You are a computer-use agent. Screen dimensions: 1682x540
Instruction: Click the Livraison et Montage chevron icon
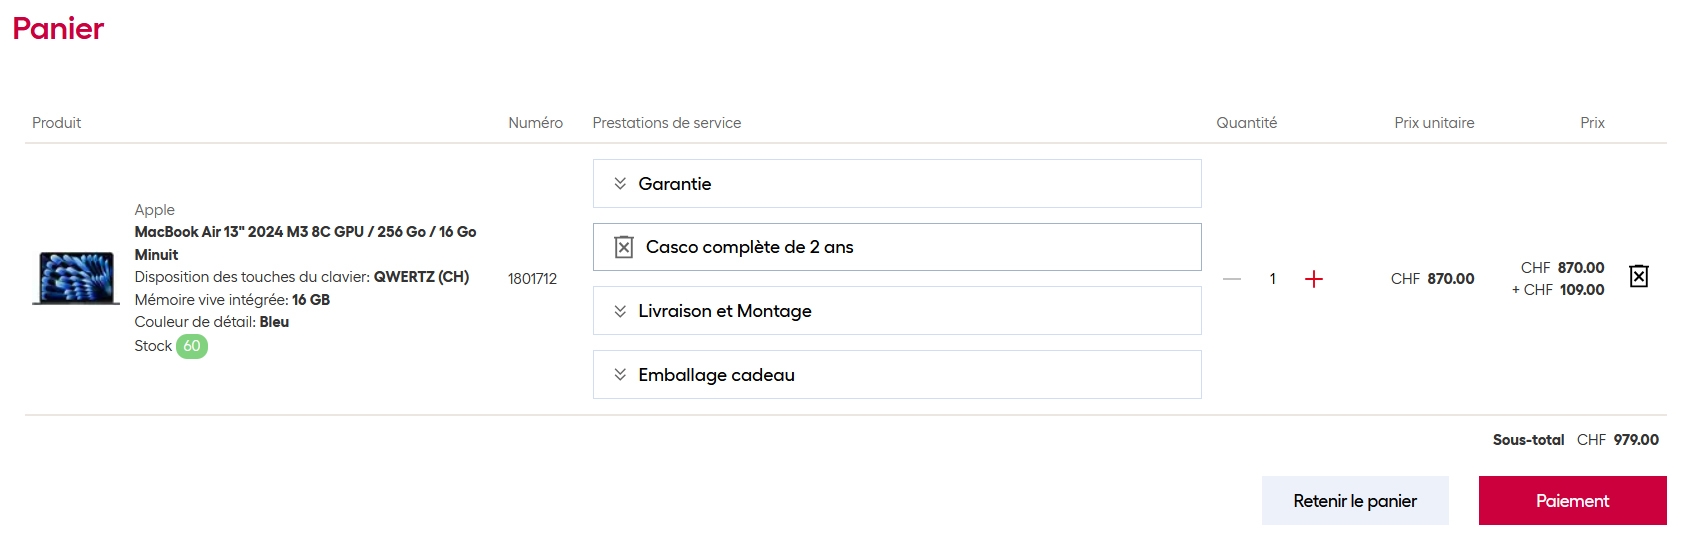(x=620, y=311)
